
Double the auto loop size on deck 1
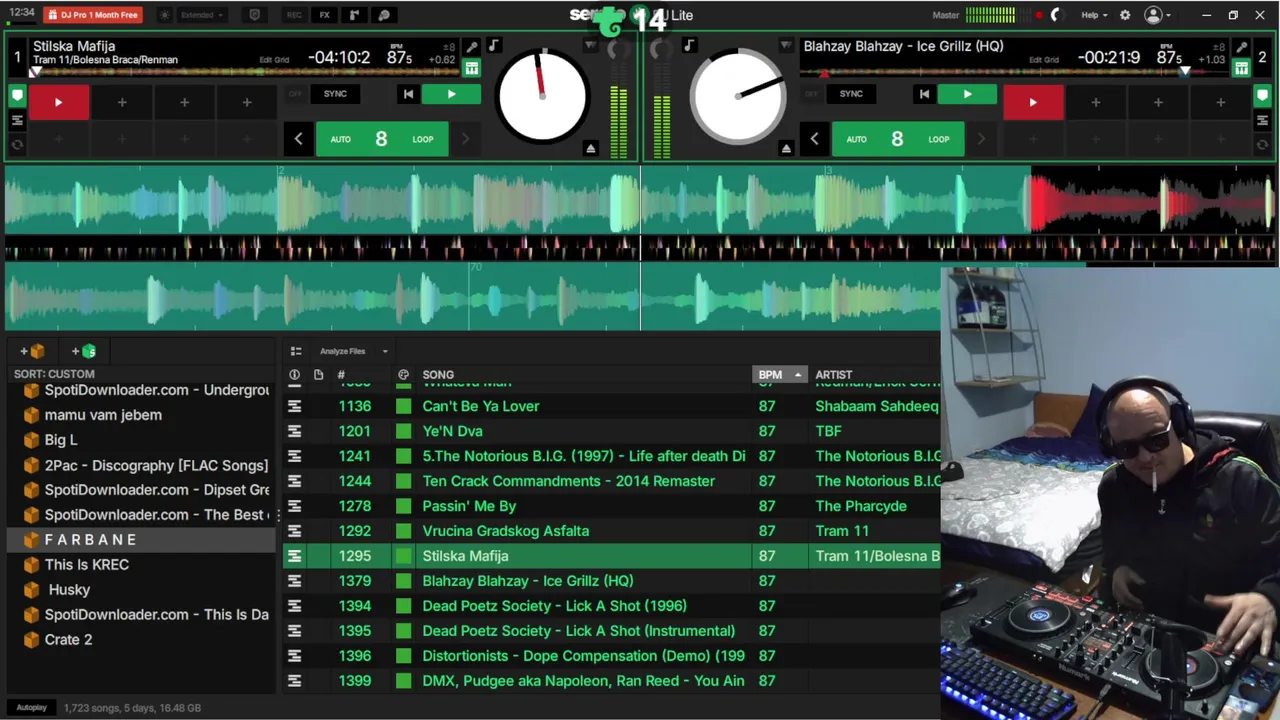(x=465, y=139)
